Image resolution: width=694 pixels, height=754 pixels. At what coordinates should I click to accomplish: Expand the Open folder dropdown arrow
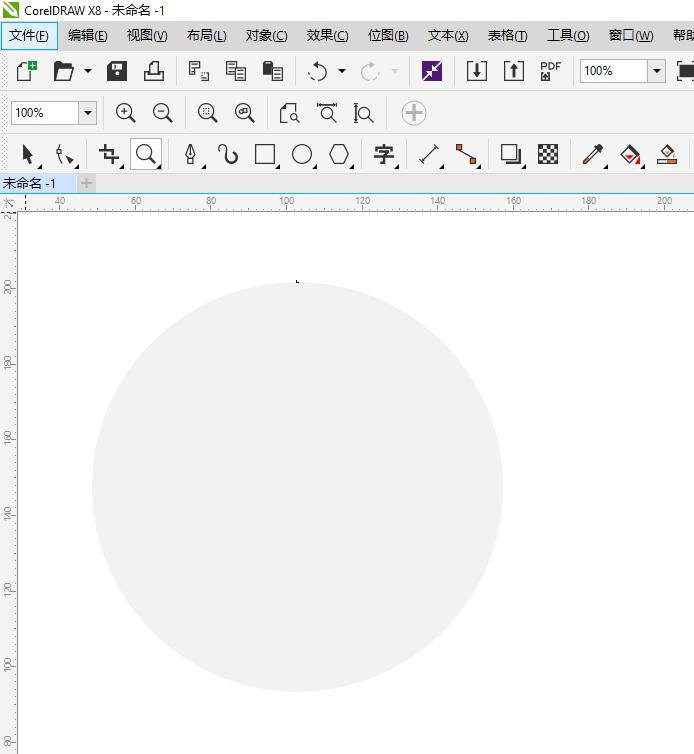point(88,71)
